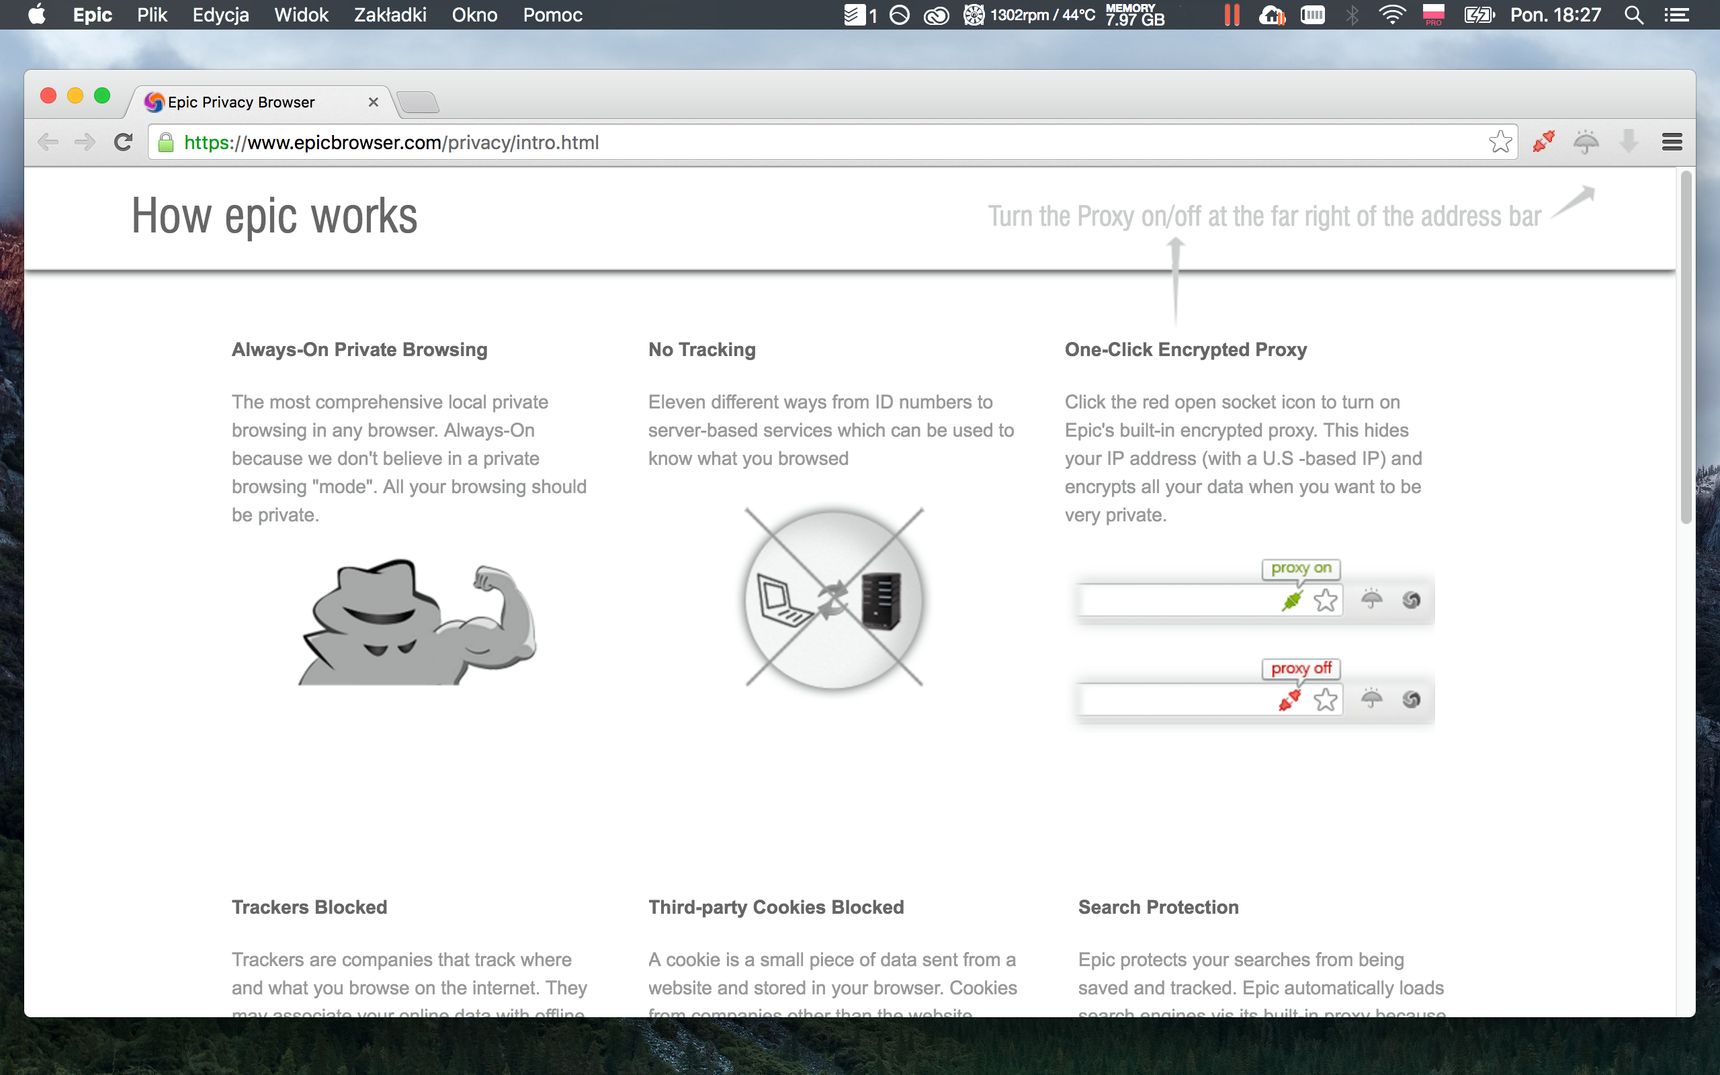This screenshot has width=1720, height=1075.
Task: Click the Turn the Proxy on/off hint text
Action: (1265, 216)
